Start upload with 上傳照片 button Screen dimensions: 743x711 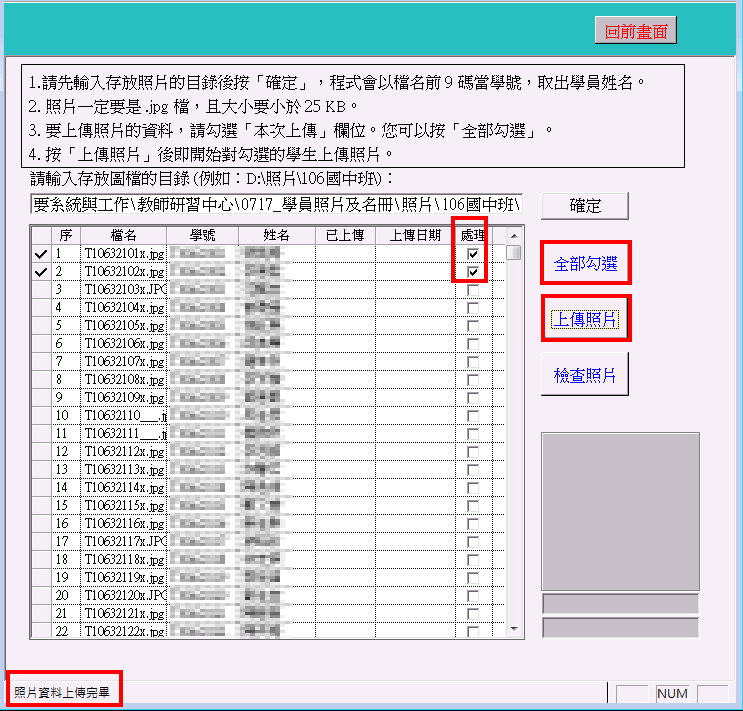[x=585, y=319]
